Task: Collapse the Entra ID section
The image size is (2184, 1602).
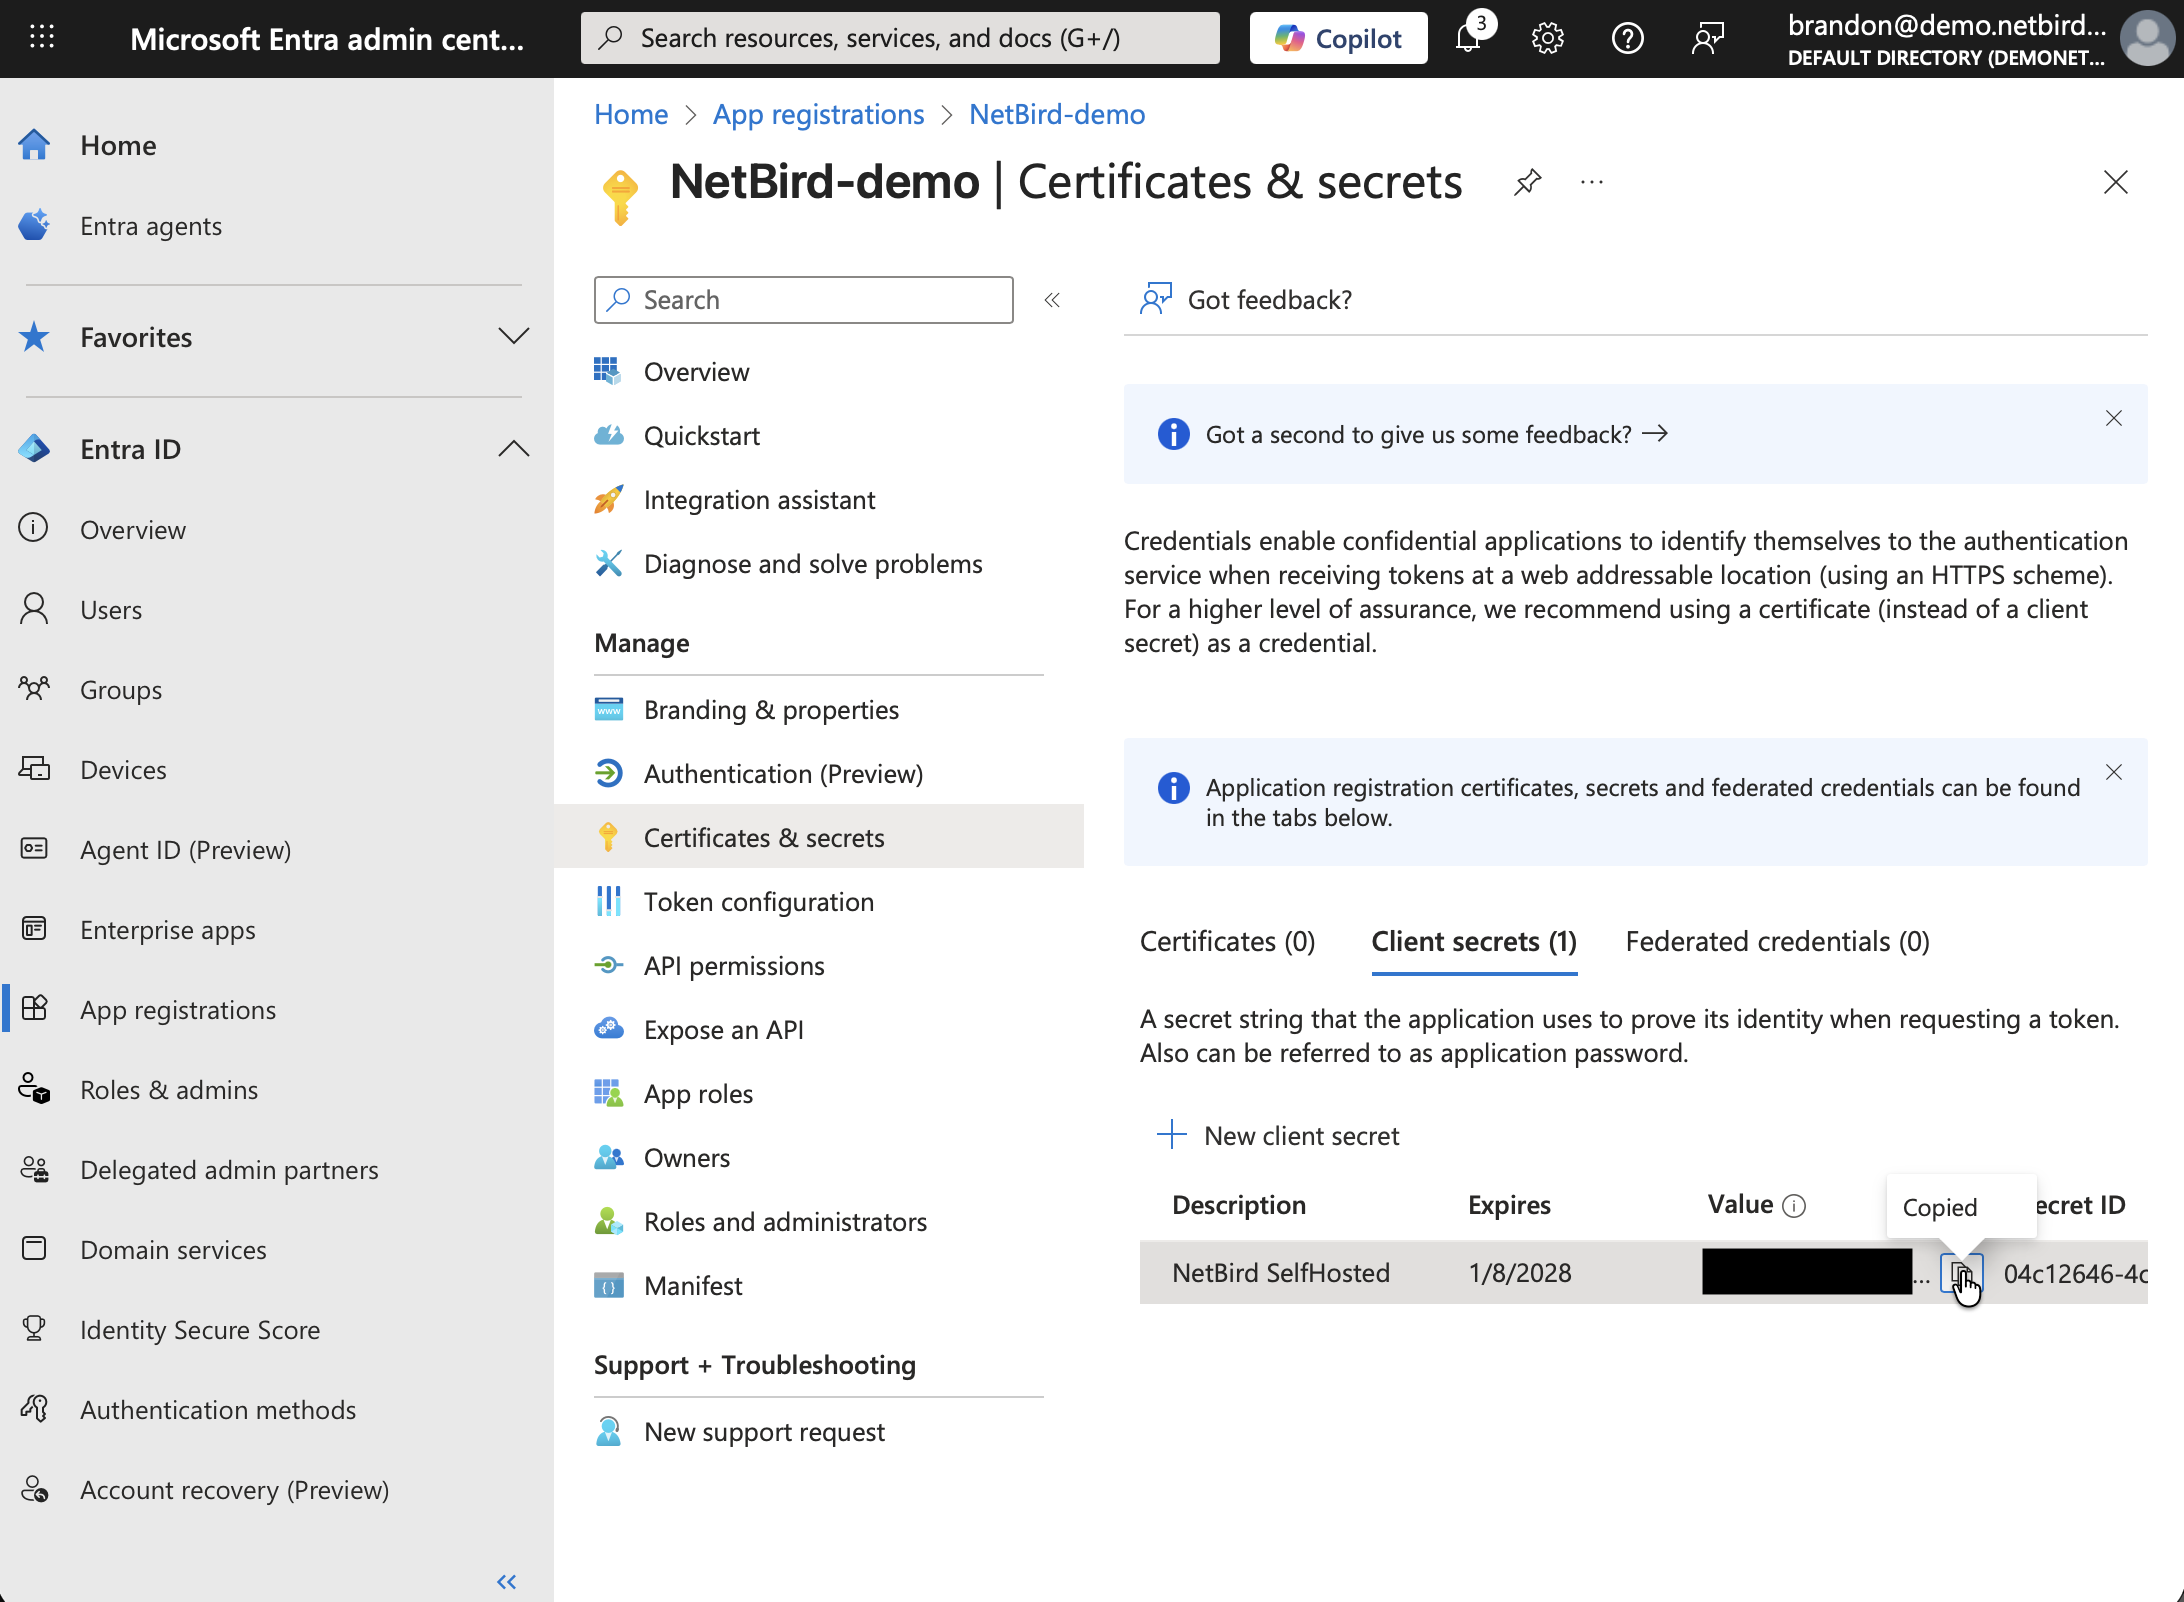Action: pyautogui.click(x=513, y=449)
